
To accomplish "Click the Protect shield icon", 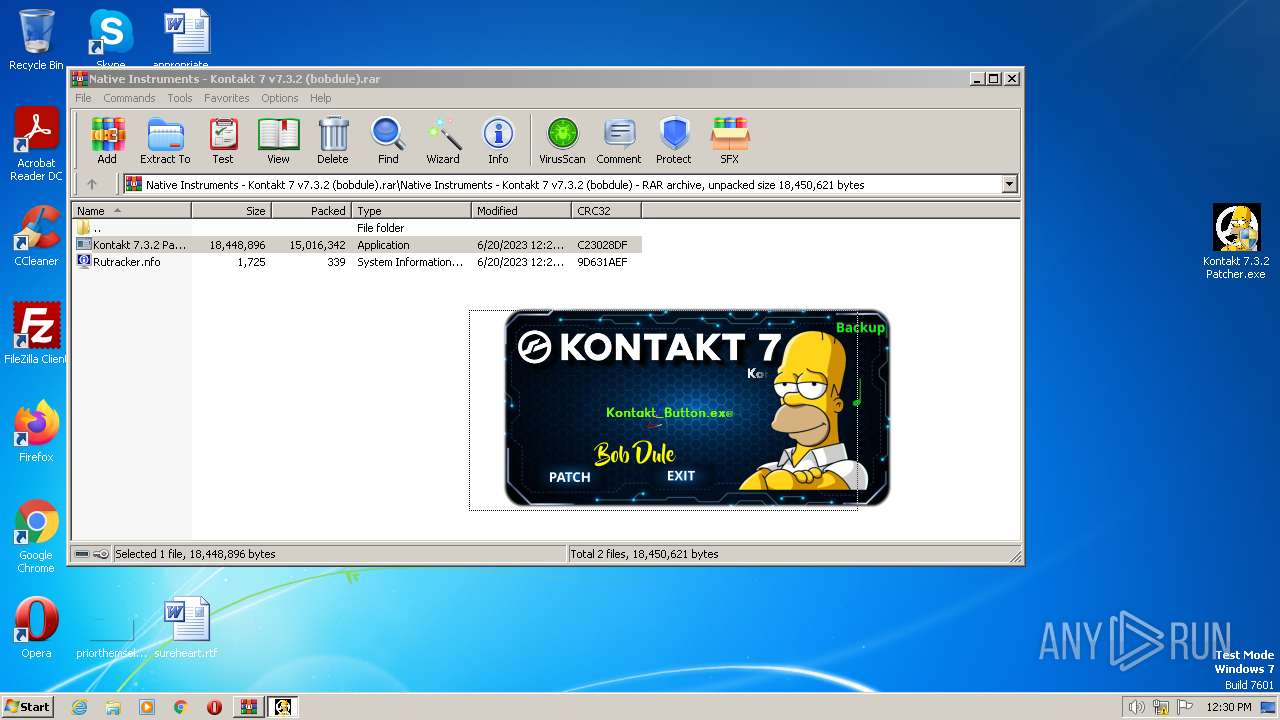I will (x=674, y=140).
